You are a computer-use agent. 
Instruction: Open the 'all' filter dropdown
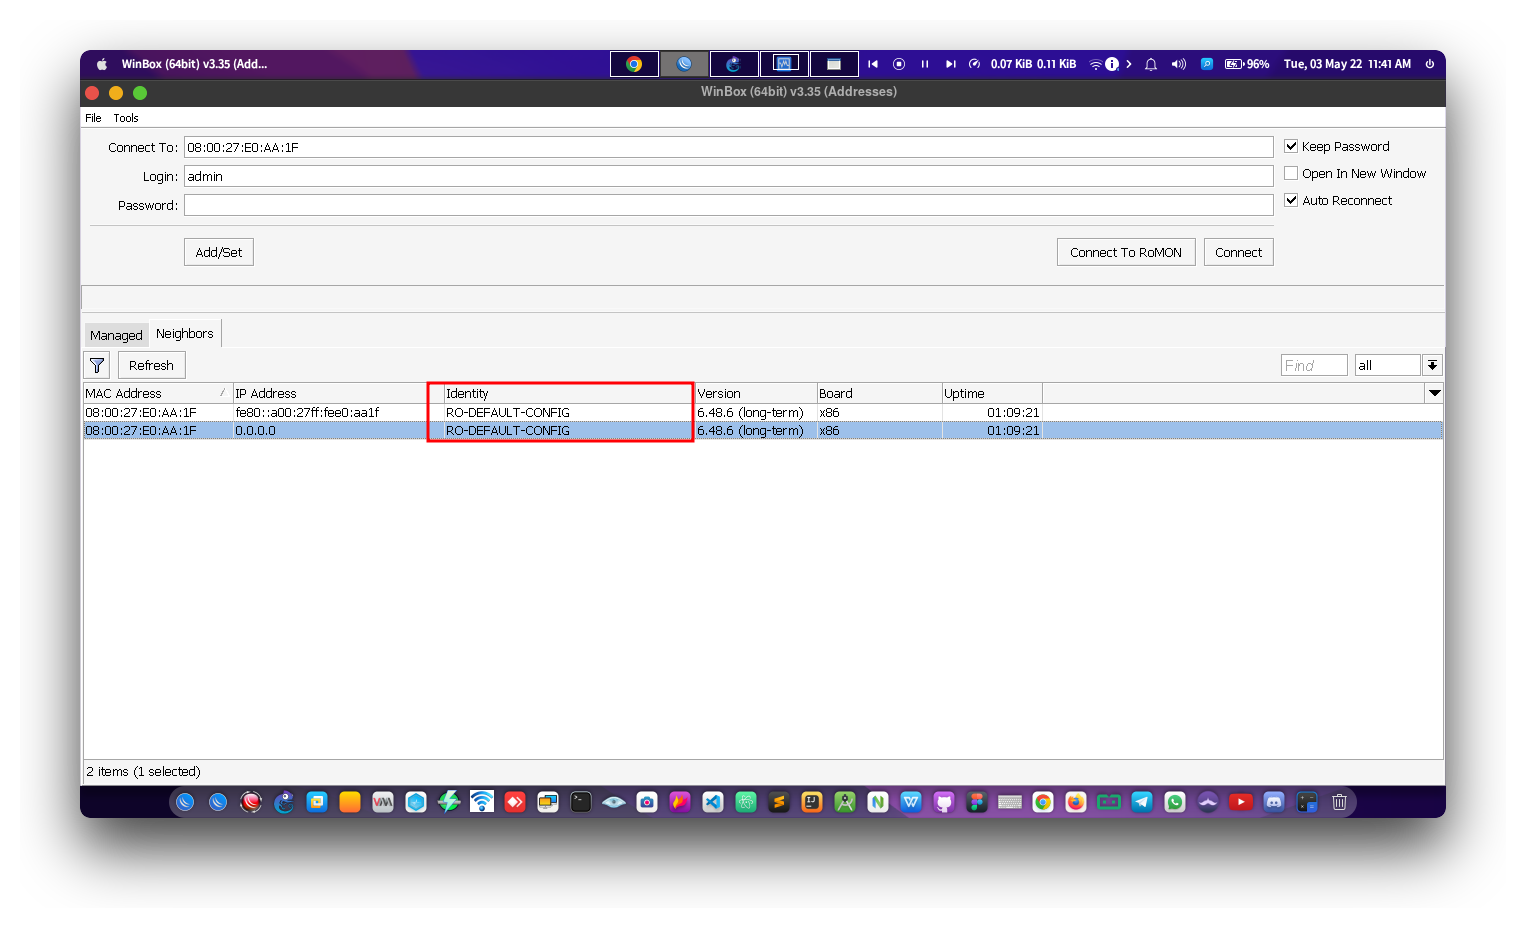(1388, 364)
